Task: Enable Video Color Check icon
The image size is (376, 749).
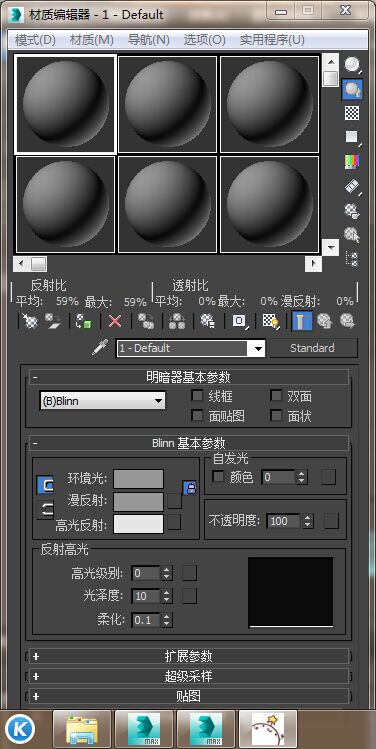Action: [x=352, y=162]
